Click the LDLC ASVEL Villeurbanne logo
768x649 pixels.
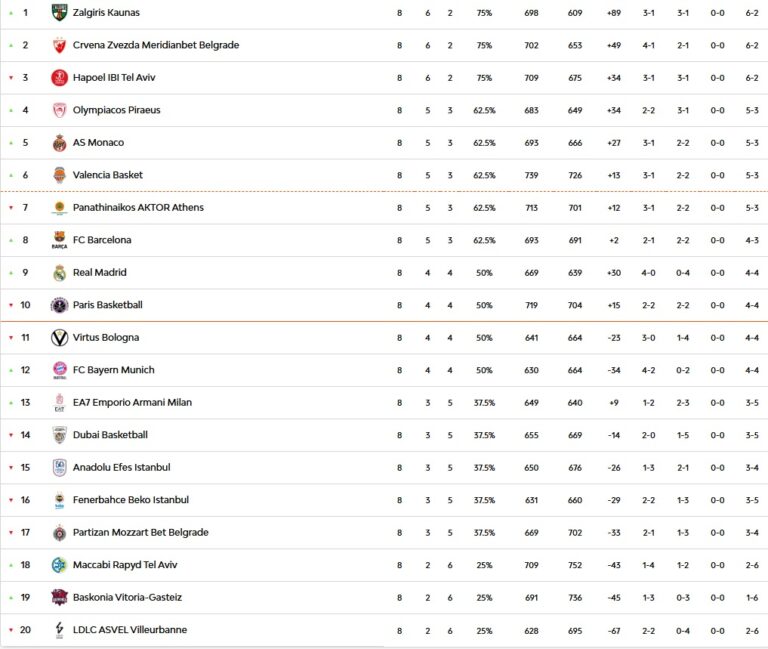click(59, 630)
